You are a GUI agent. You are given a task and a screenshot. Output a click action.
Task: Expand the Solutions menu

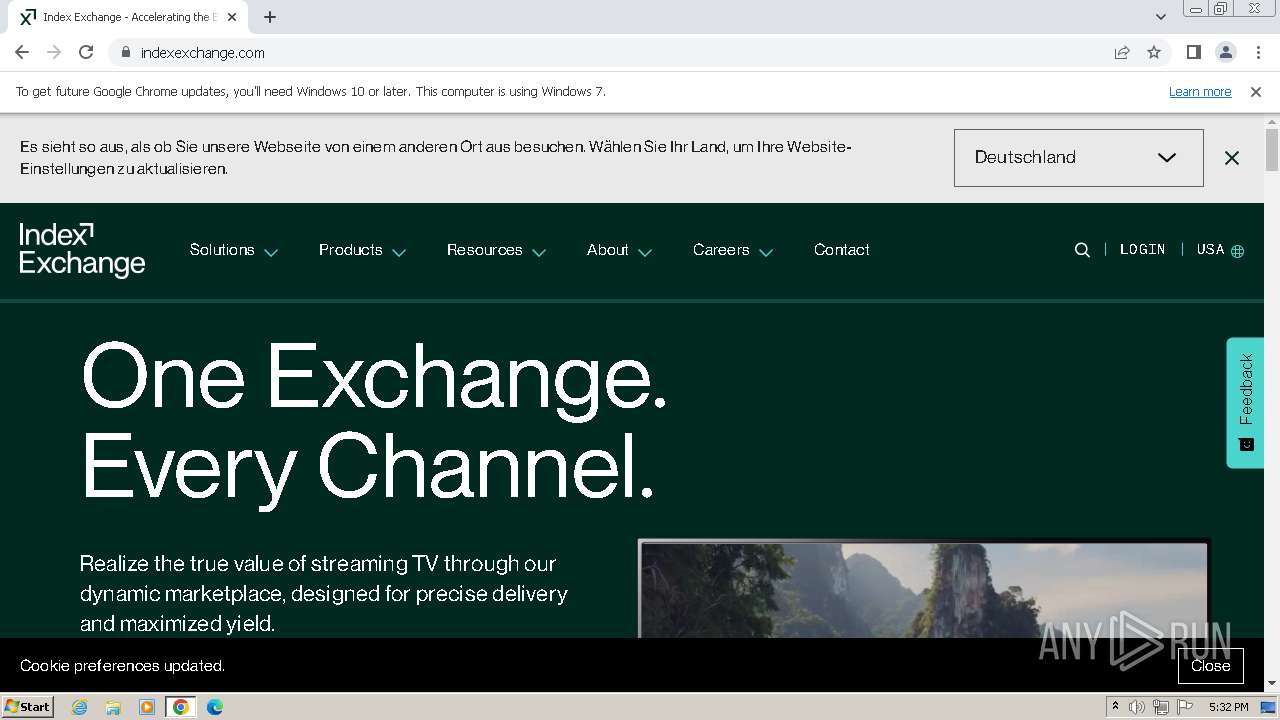233,250
